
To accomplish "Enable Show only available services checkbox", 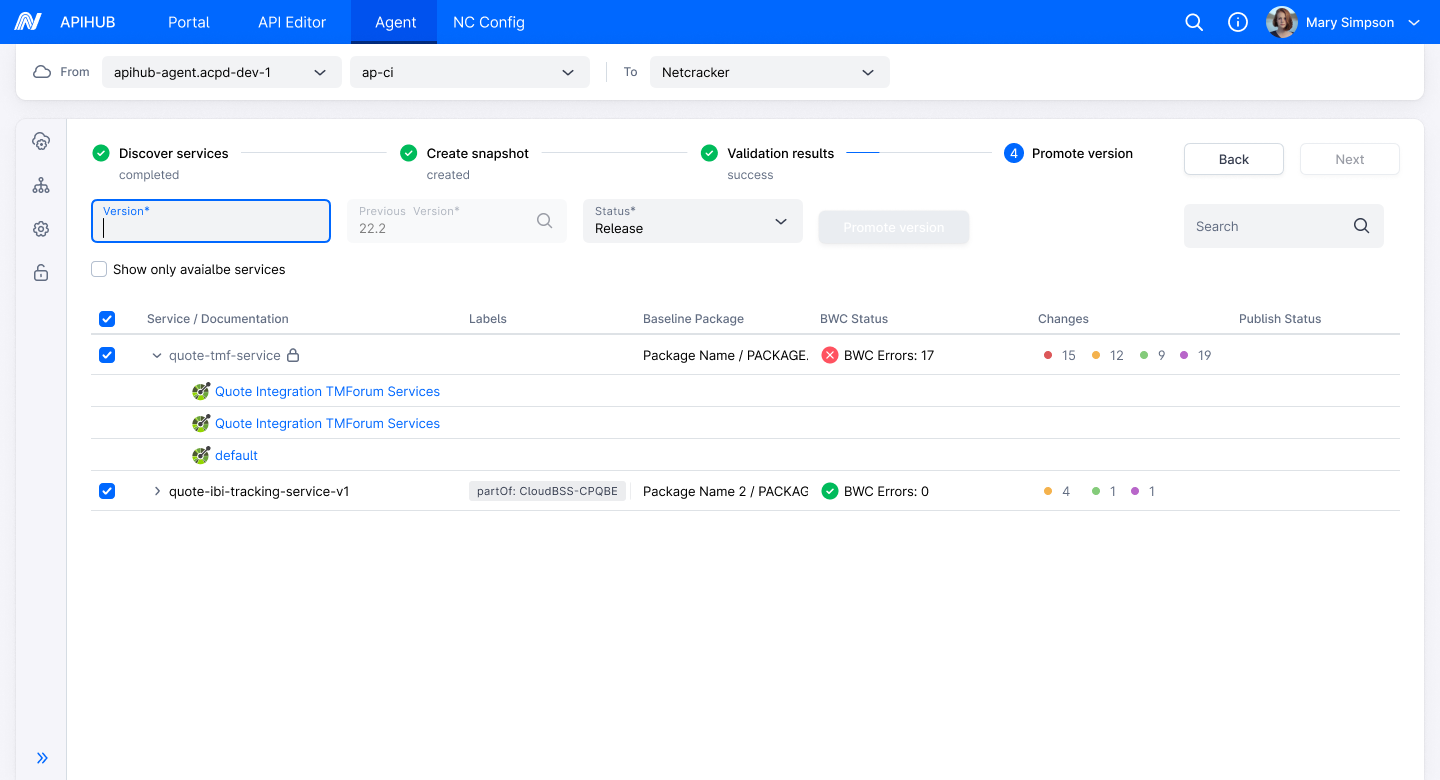I will pos(99,269).
